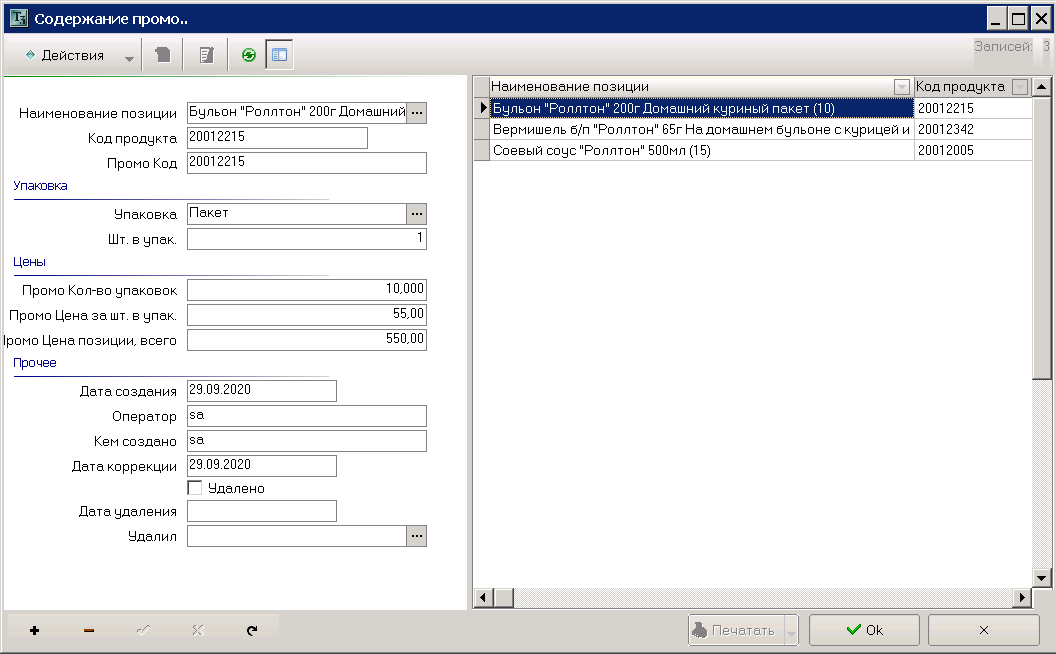
Task: Click the total promo price field 550,00
Action: point(307,339)
